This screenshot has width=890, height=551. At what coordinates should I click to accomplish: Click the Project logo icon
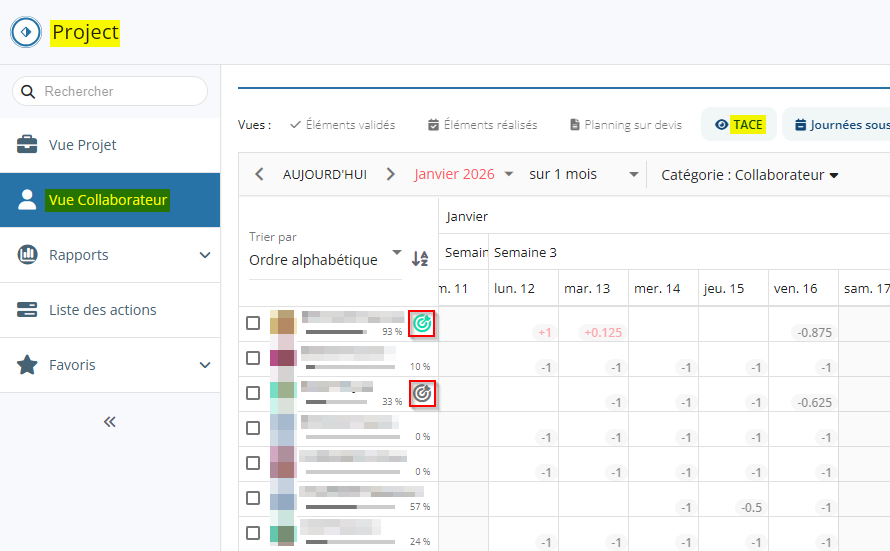point(26,32)
